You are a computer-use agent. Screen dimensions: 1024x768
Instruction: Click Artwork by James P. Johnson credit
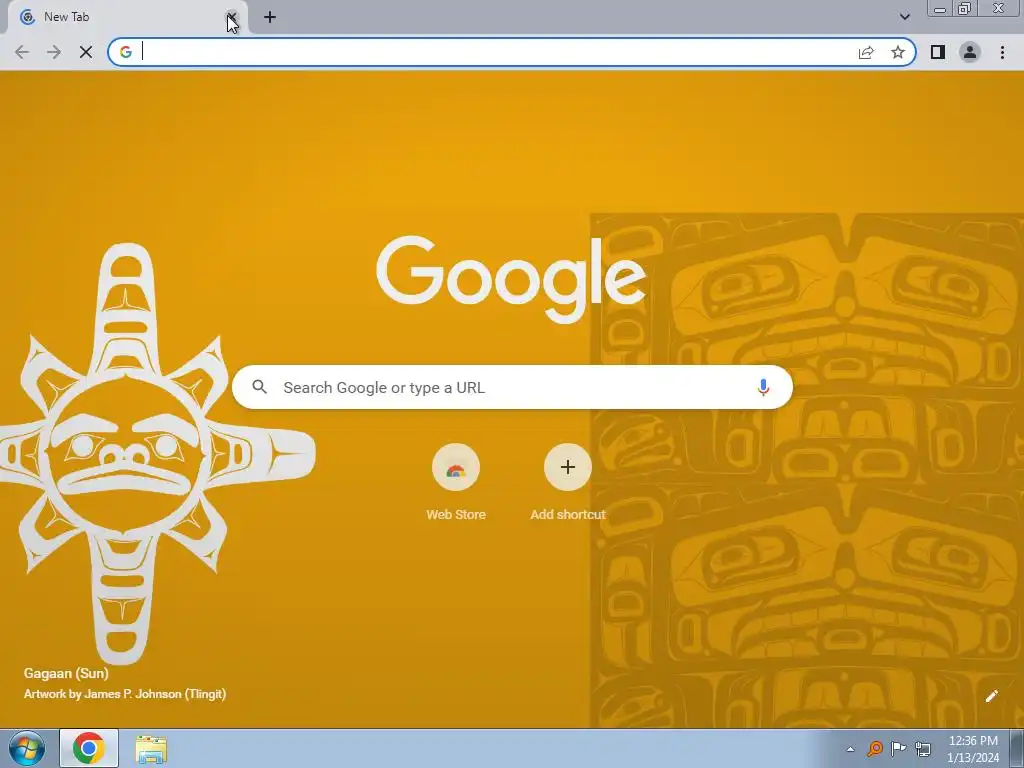tap(125, 694)
